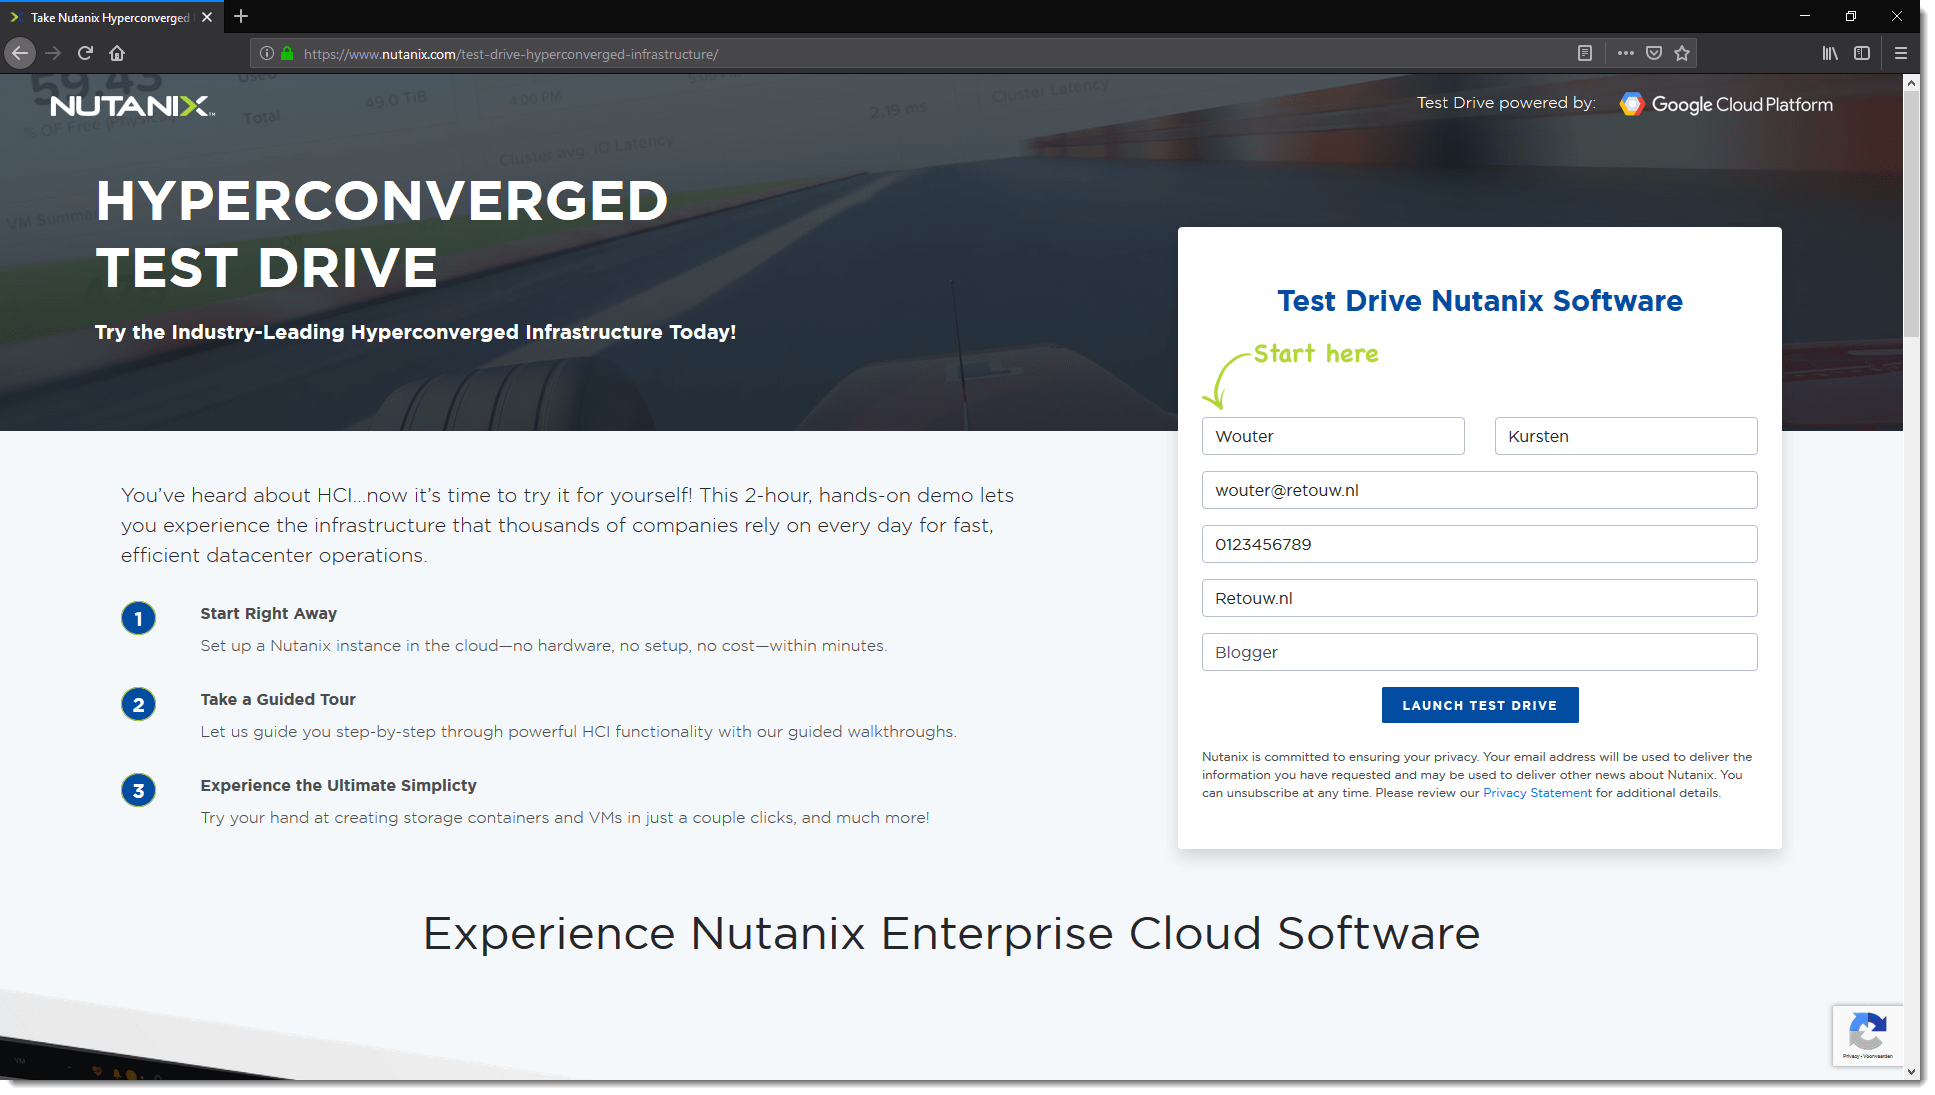Click the email field wouter@retouw.nl
Image resolution: width=1935 pixels, height=1095 pixels.
coord(1480,490)
